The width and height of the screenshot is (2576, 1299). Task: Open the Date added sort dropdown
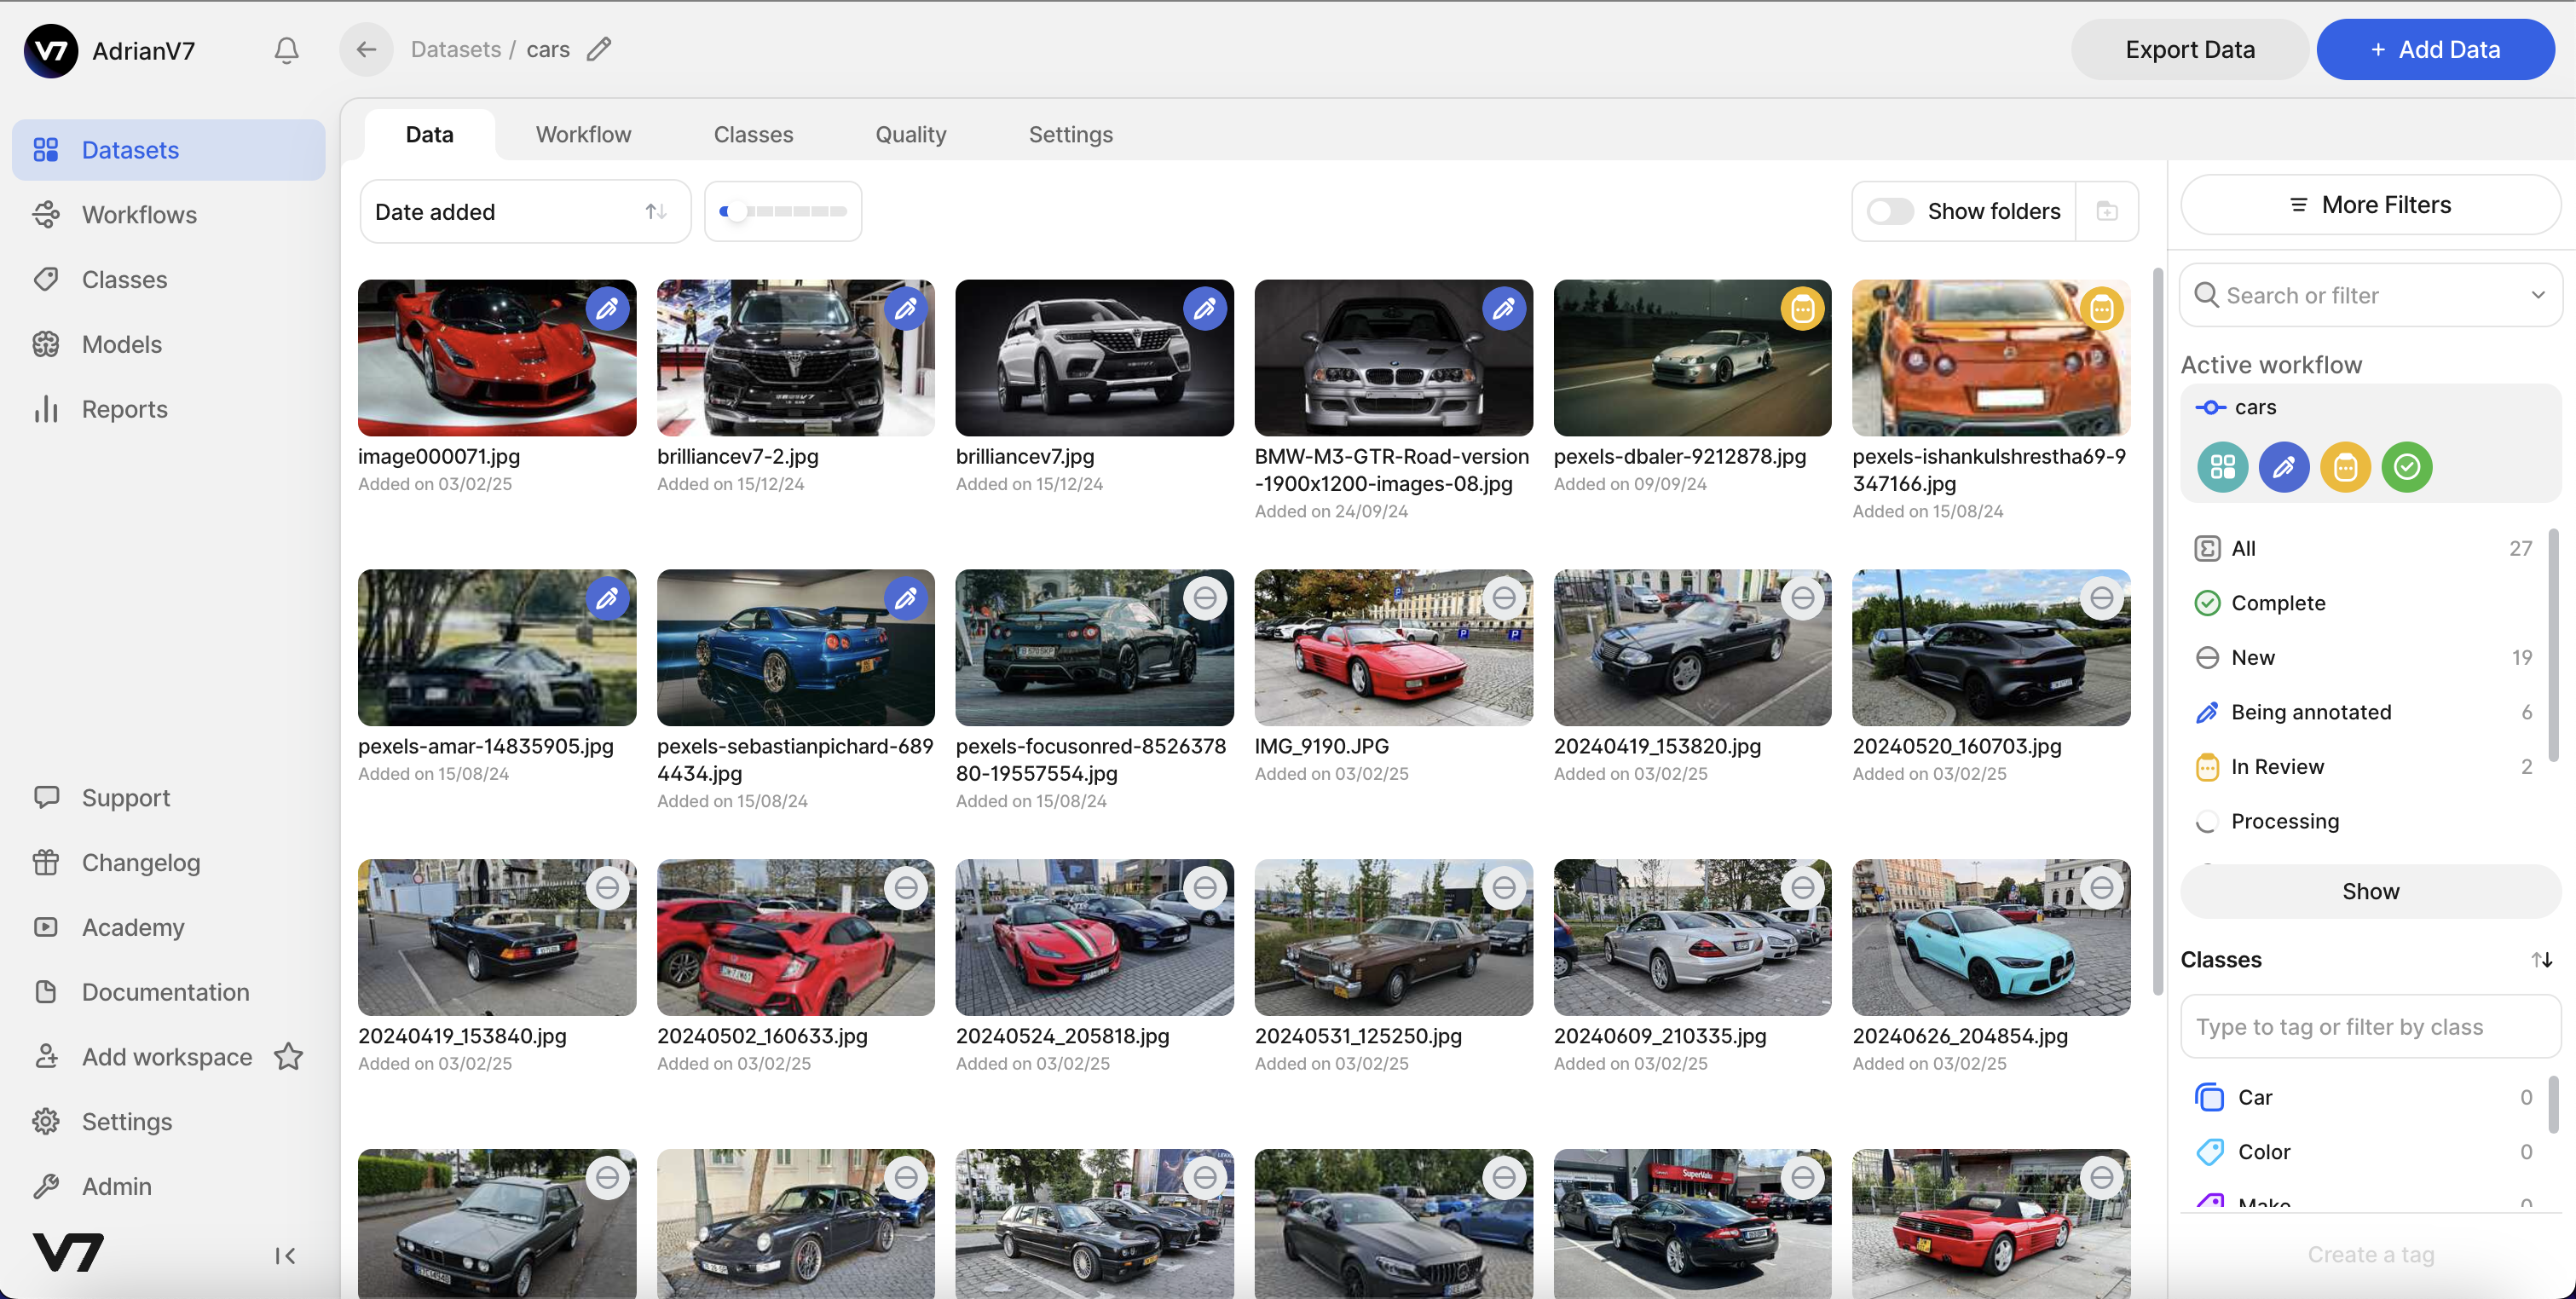pyautogui.click(x=525, y=211)
